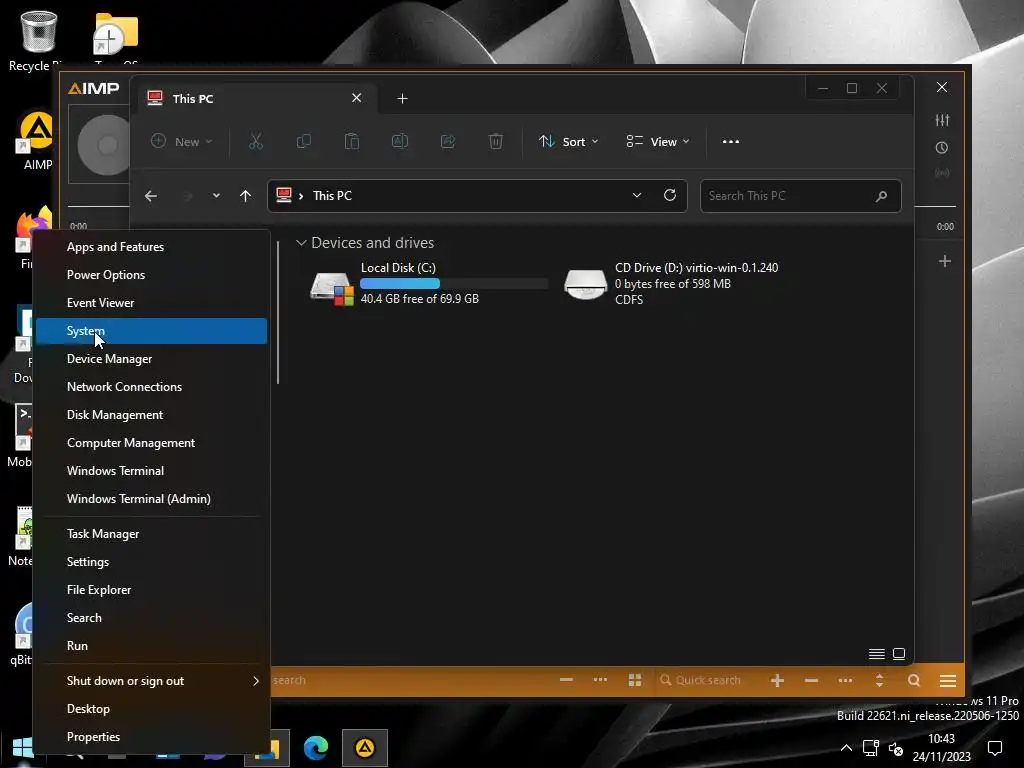Image resolution: width=1024 pixels, height=768 pixels.
Task: Refresh the This PC view
Action: tap(669, 195)
